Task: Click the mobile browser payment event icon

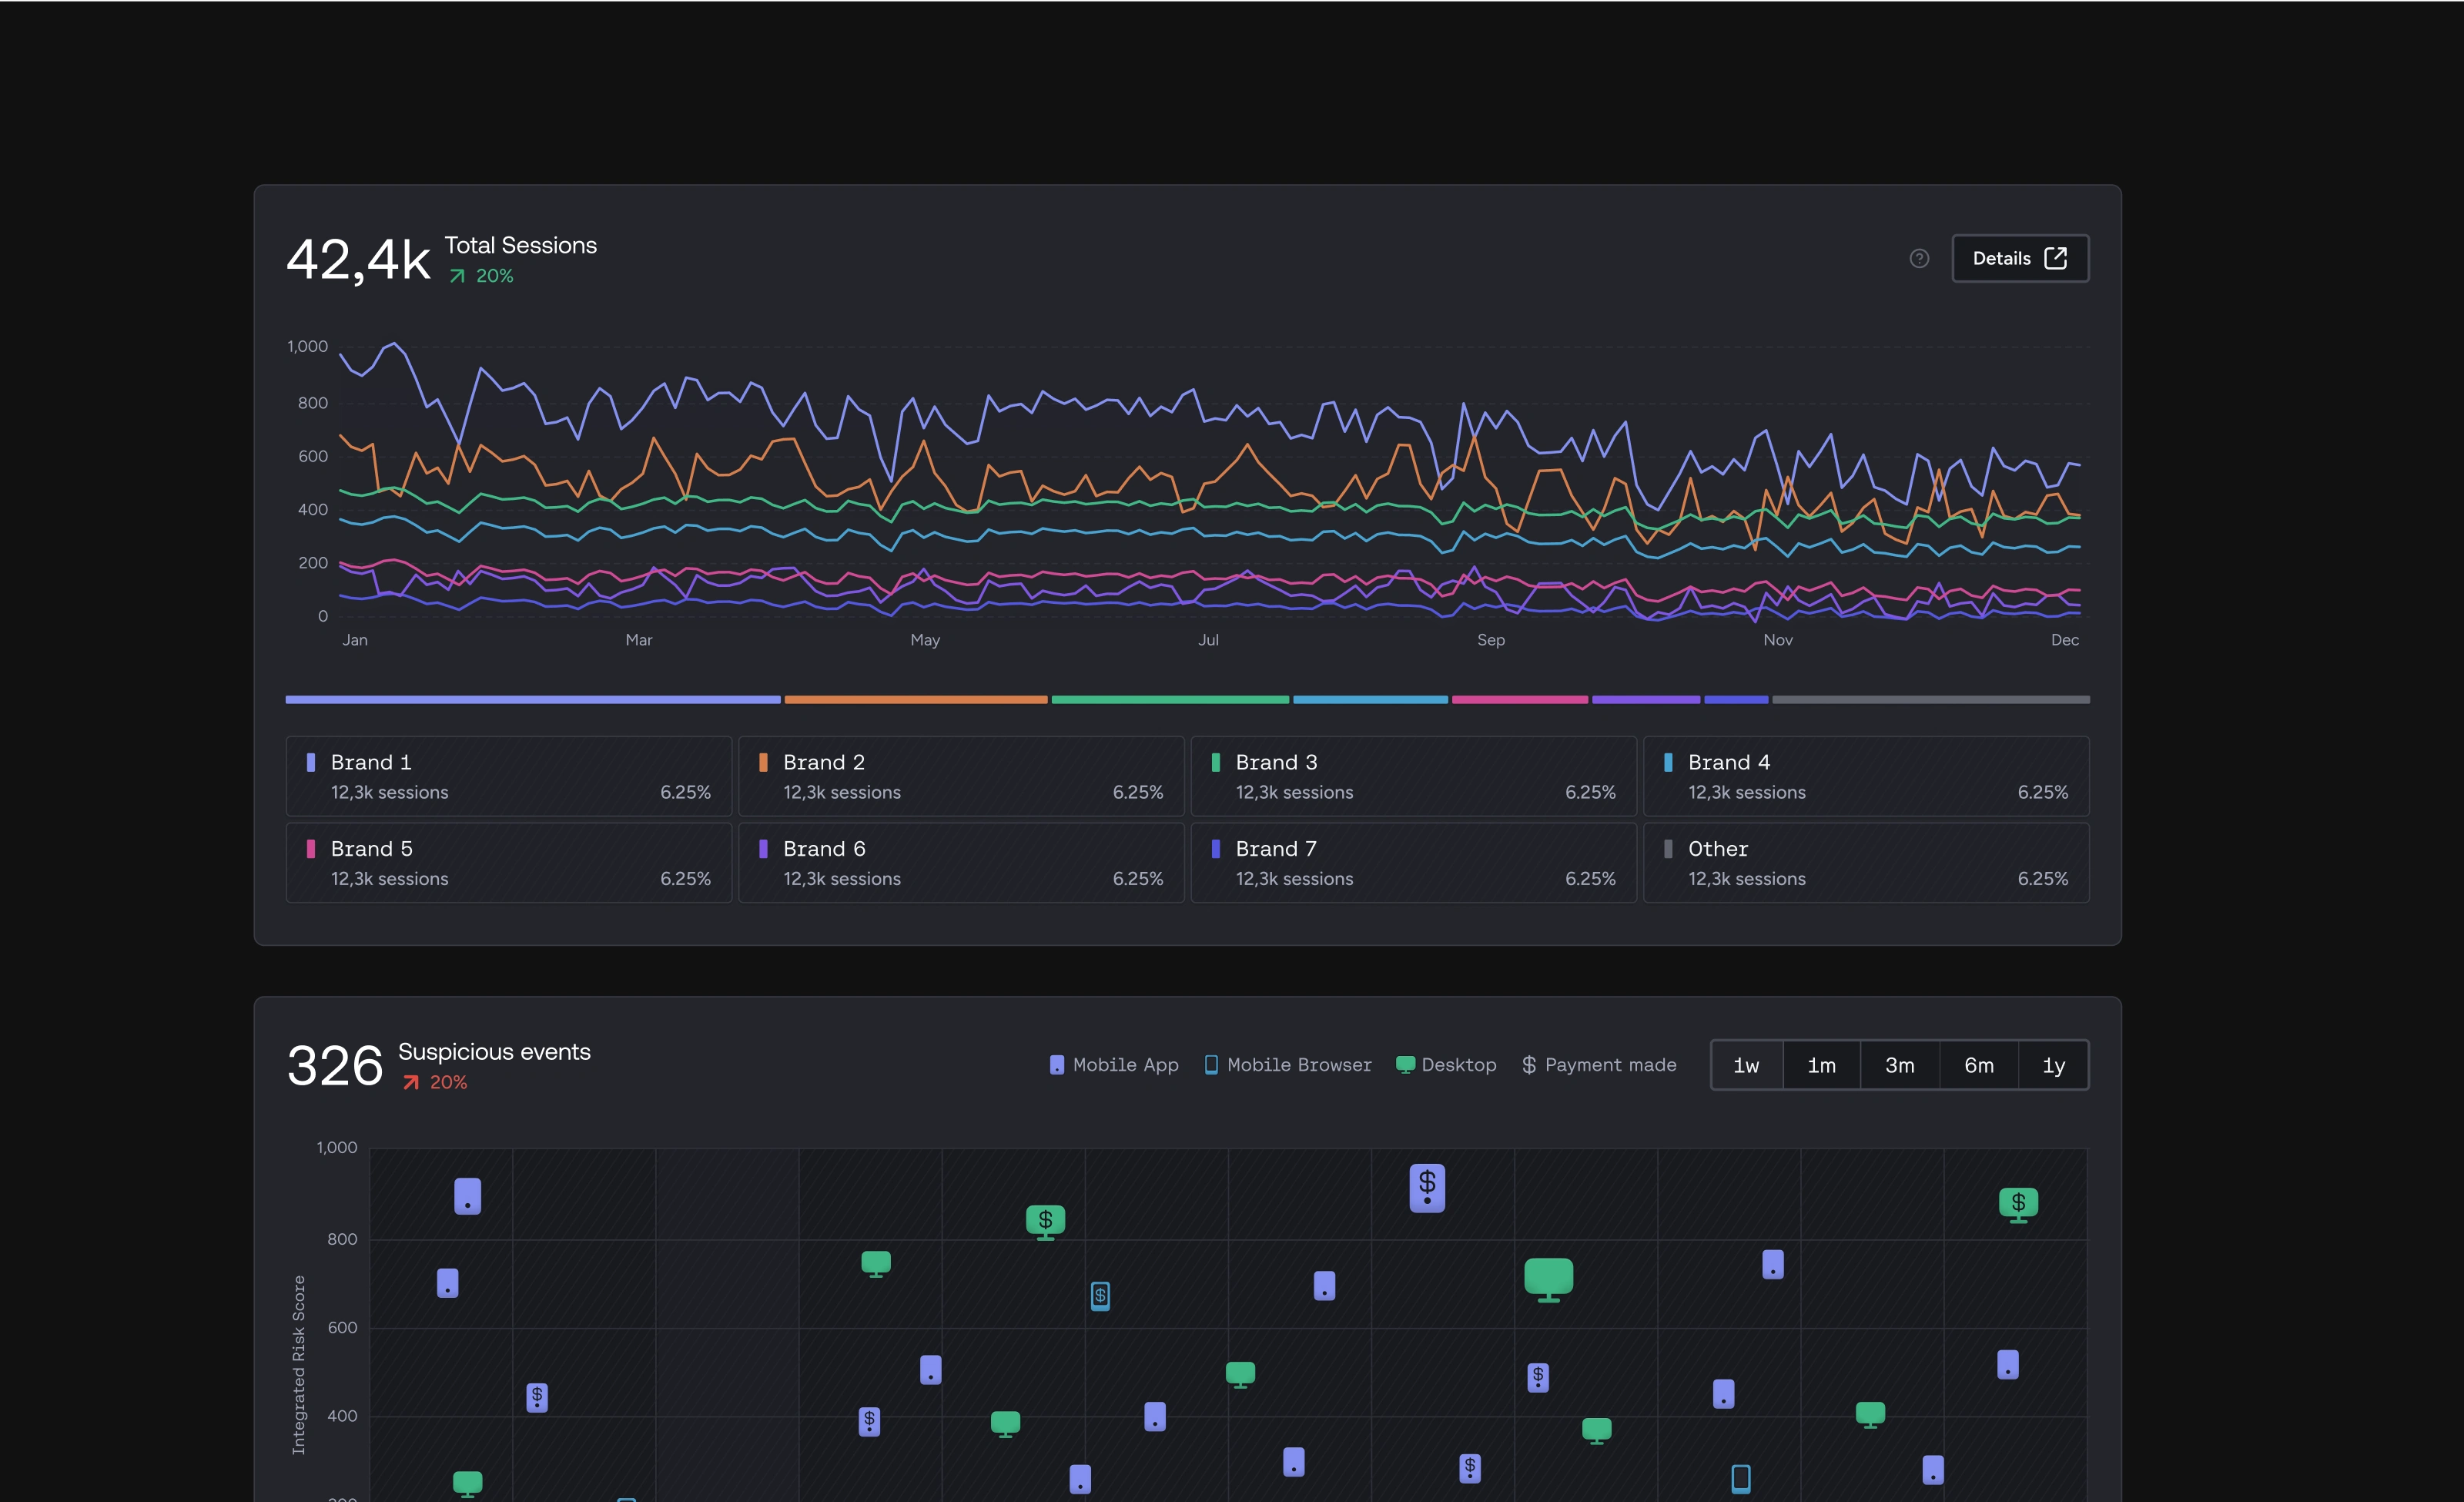Action: click(x=1100, y=1296)
